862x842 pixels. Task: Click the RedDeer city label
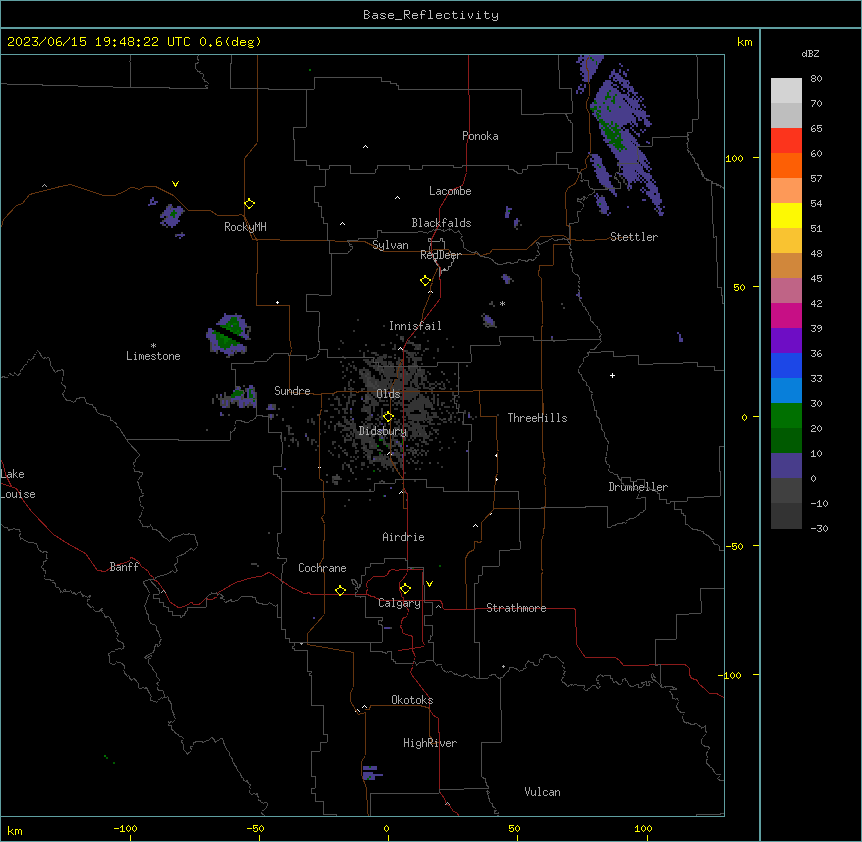[440, 255]
